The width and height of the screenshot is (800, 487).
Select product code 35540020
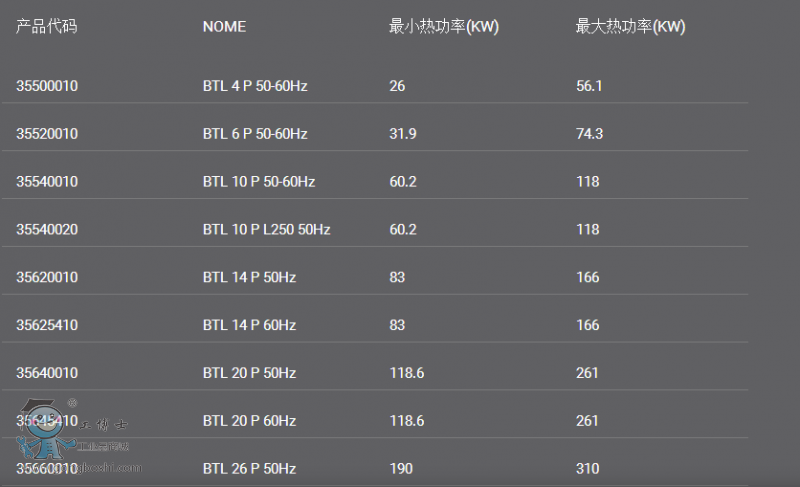[47, 230]
